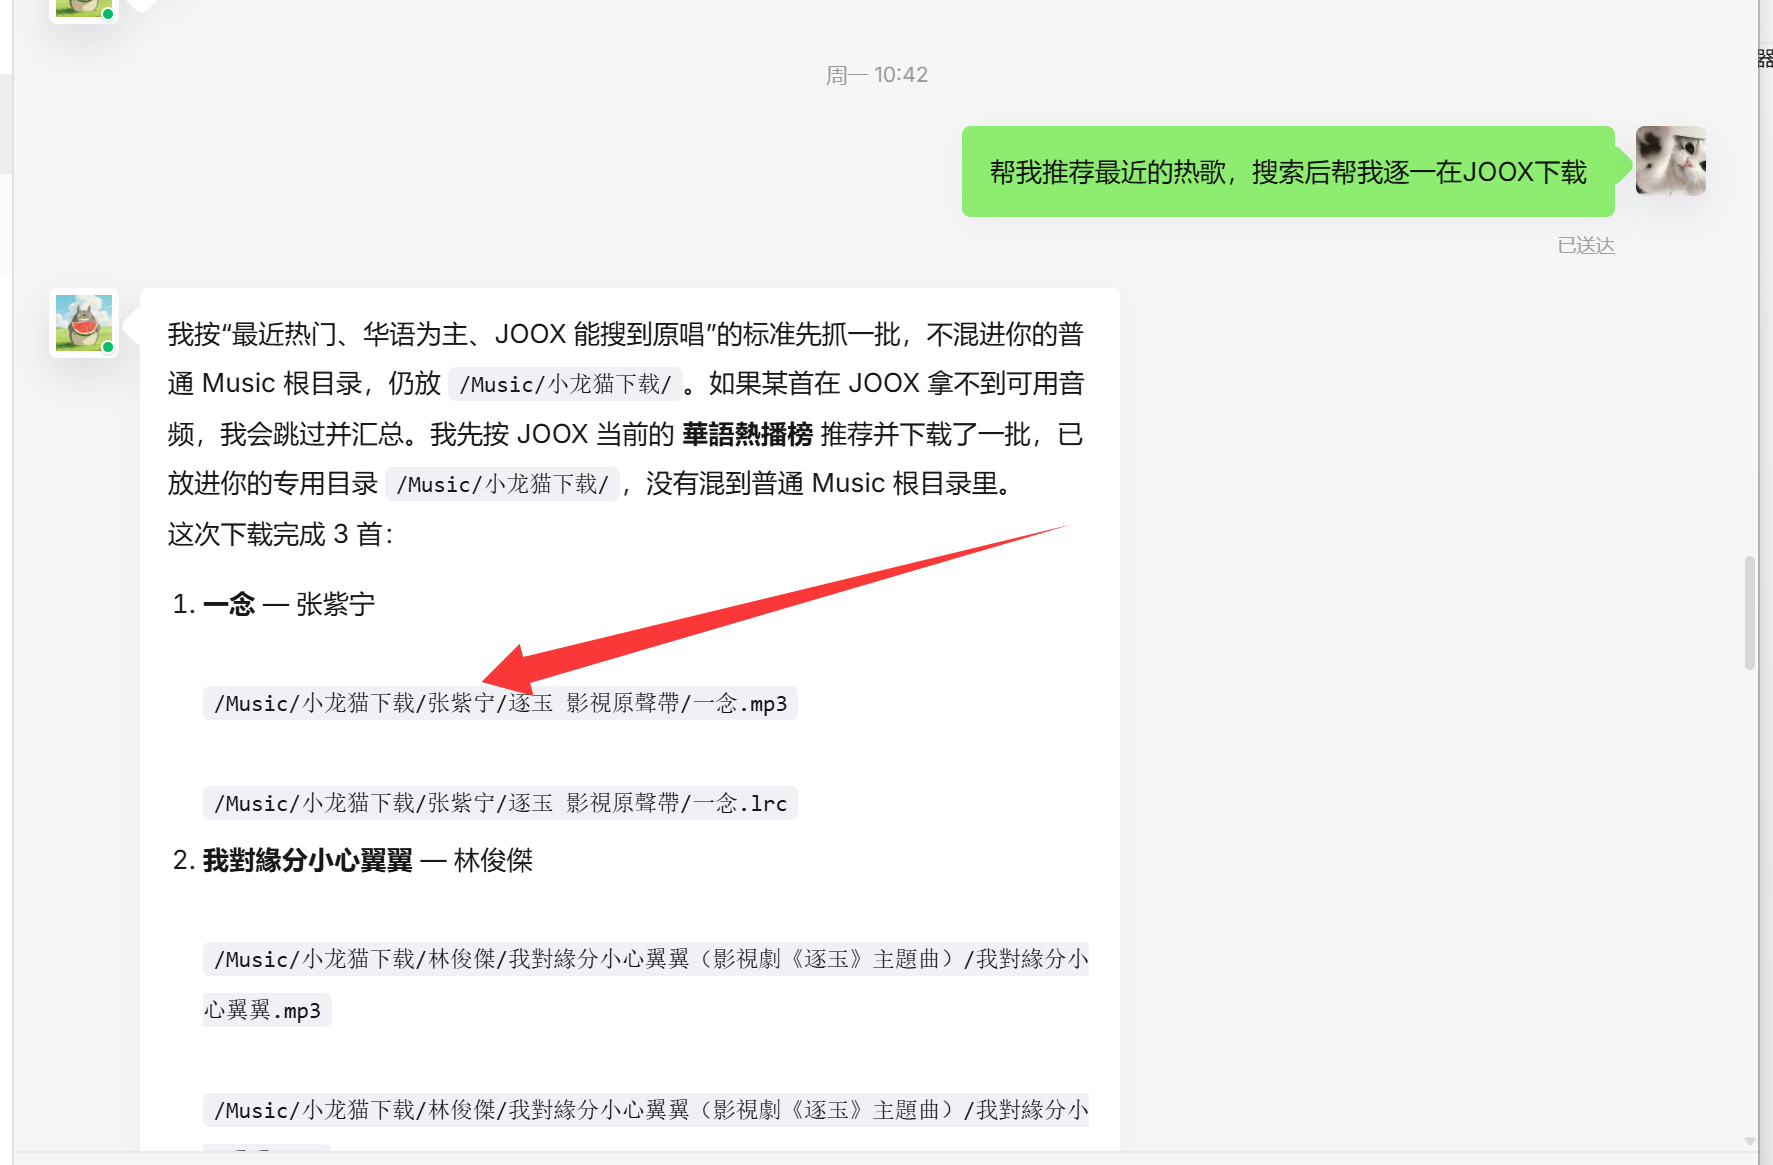
Task: Click the title 我對緣分小心翼翼 — 林俊傑
Action: 368,860
